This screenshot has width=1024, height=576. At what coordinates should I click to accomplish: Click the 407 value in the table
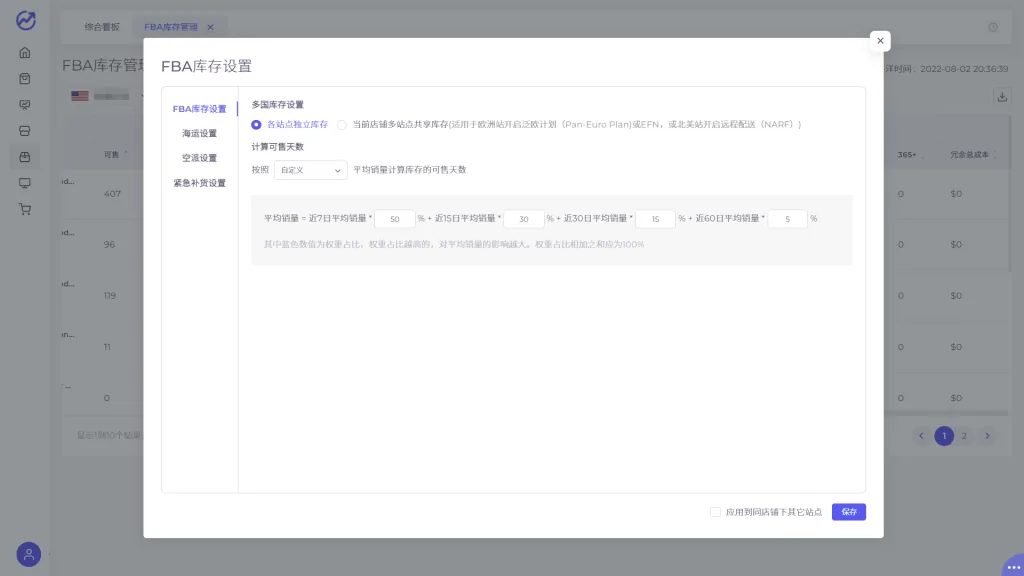(x=112, y=194)
